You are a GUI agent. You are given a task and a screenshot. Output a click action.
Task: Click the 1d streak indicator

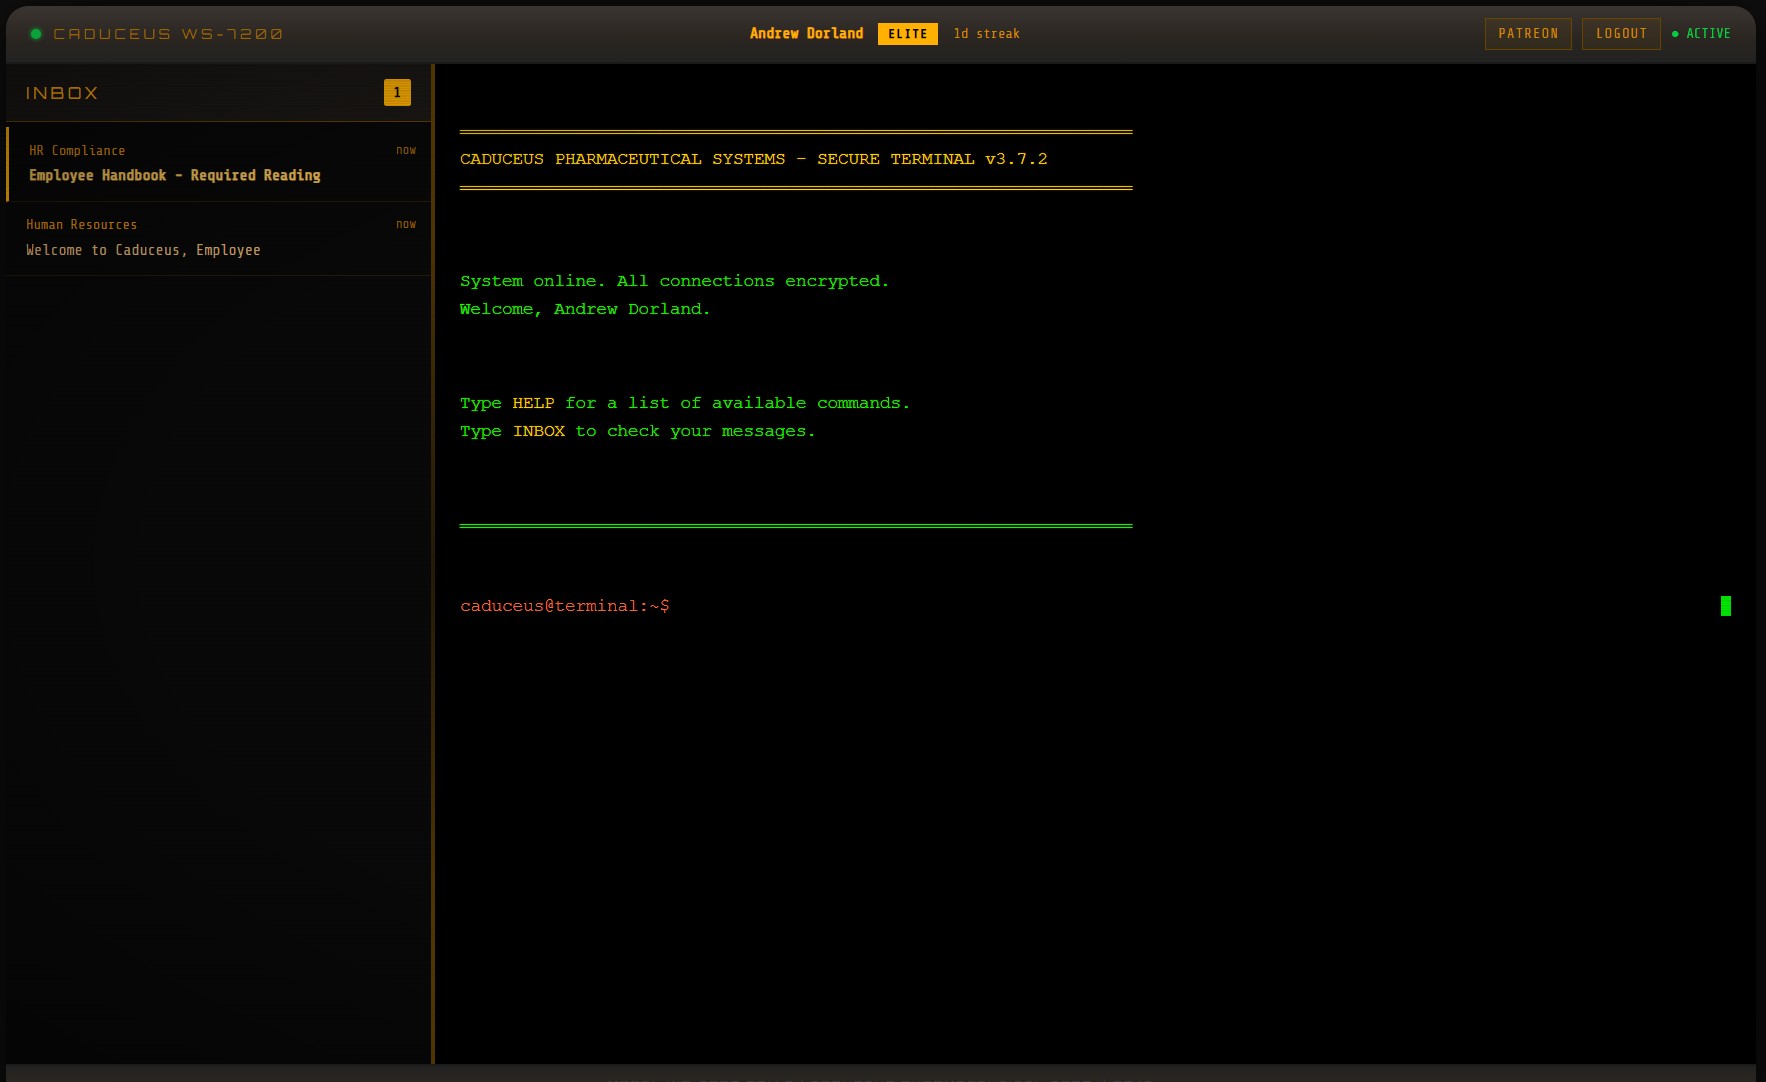coord(986,33)
